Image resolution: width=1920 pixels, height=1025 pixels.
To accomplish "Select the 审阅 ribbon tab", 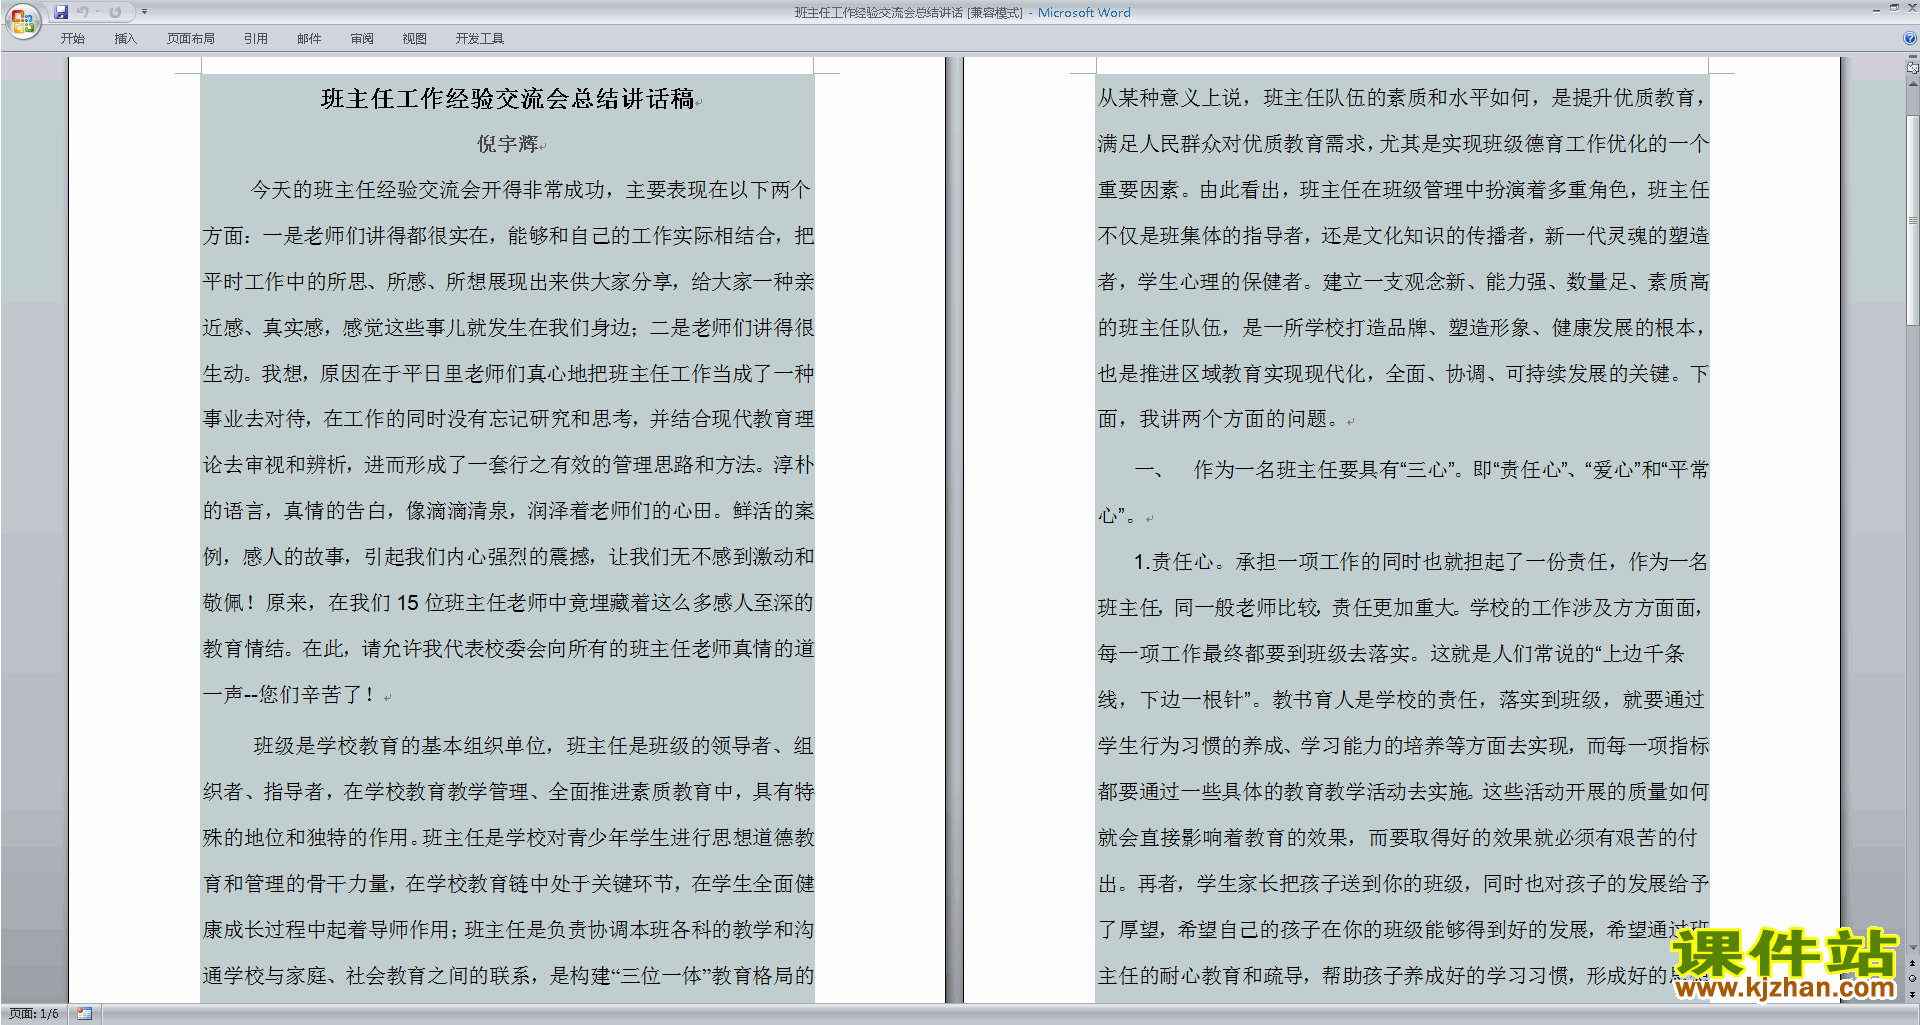I will 362,39.
